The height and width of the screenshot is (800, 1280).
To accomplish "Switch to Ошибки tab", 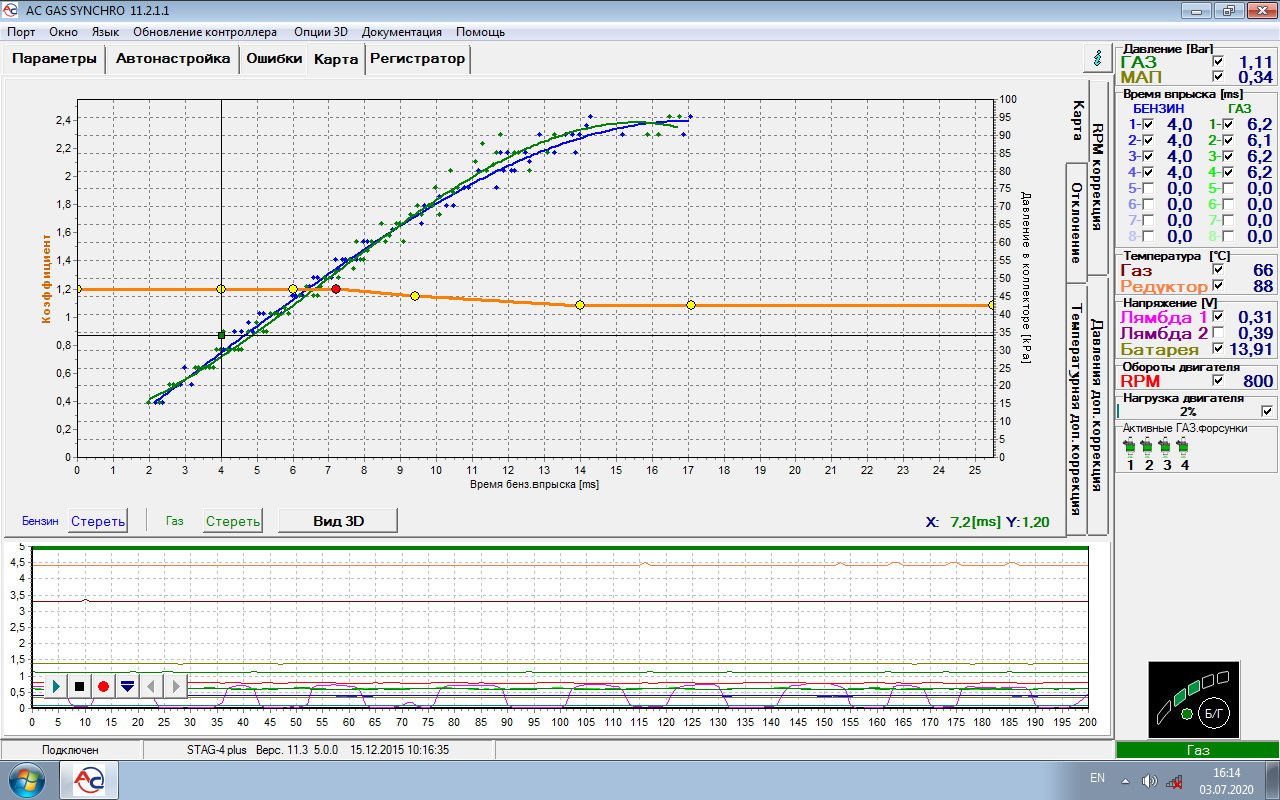I will tap(274, 59).
